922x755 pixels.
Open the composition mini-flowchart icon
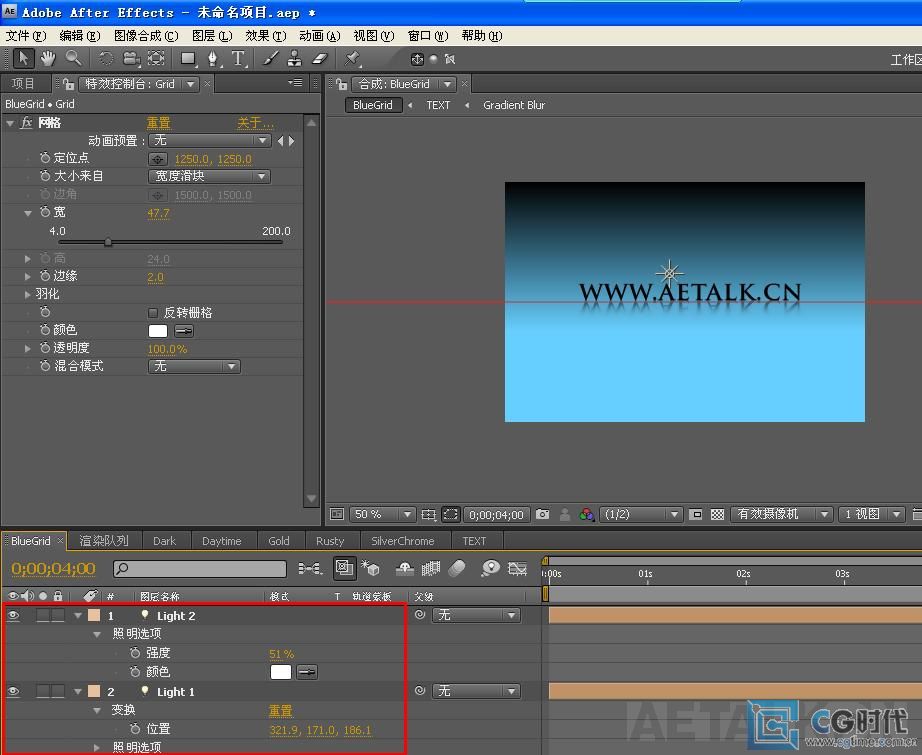[x=310, y=569]
